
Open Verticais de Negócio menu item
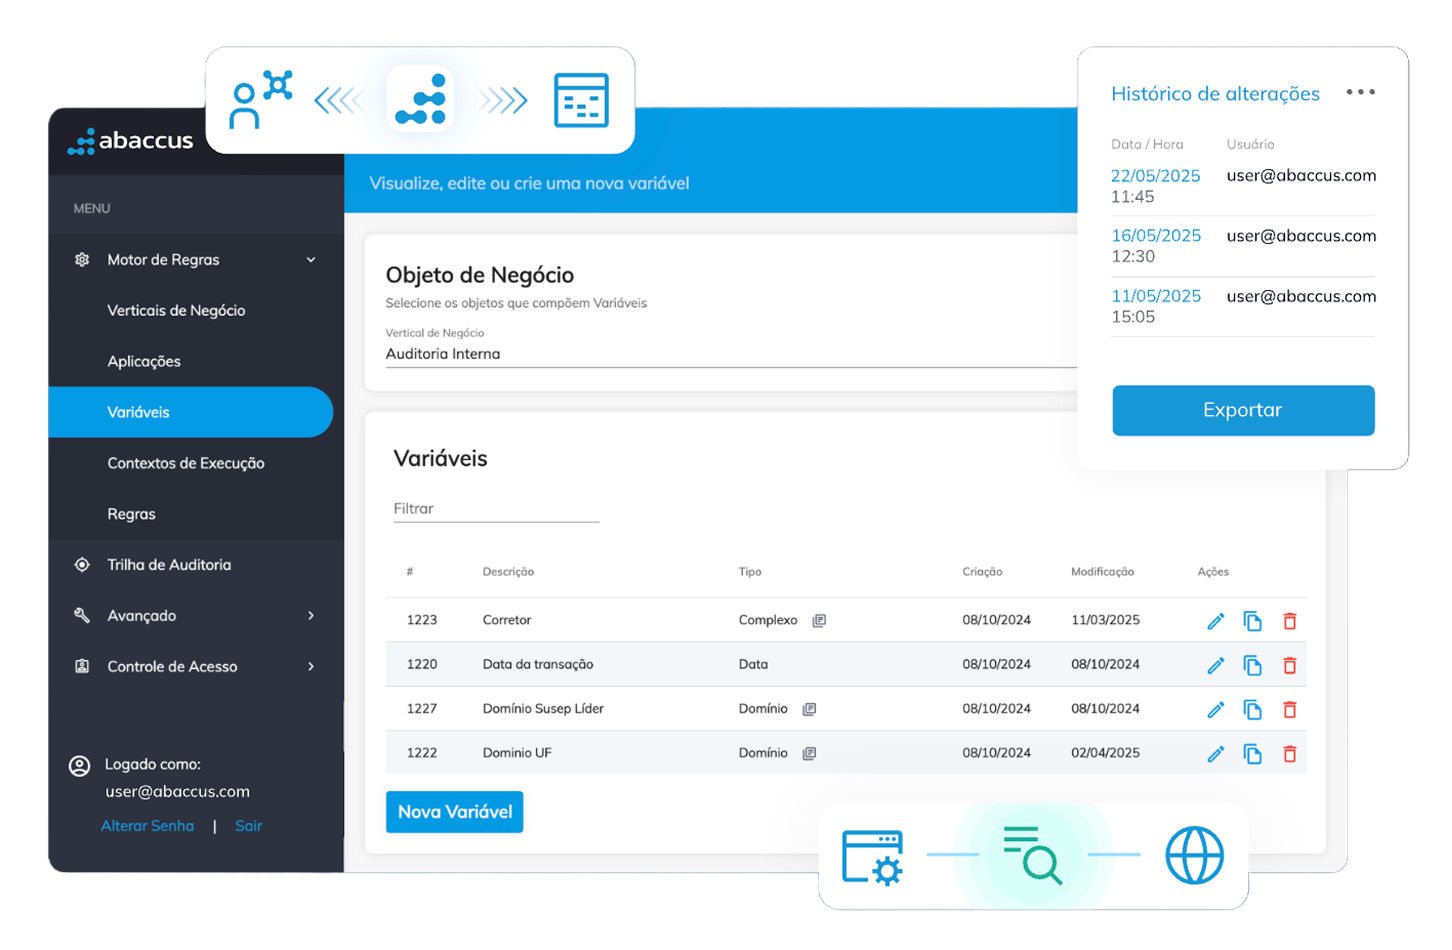[176, 311]
